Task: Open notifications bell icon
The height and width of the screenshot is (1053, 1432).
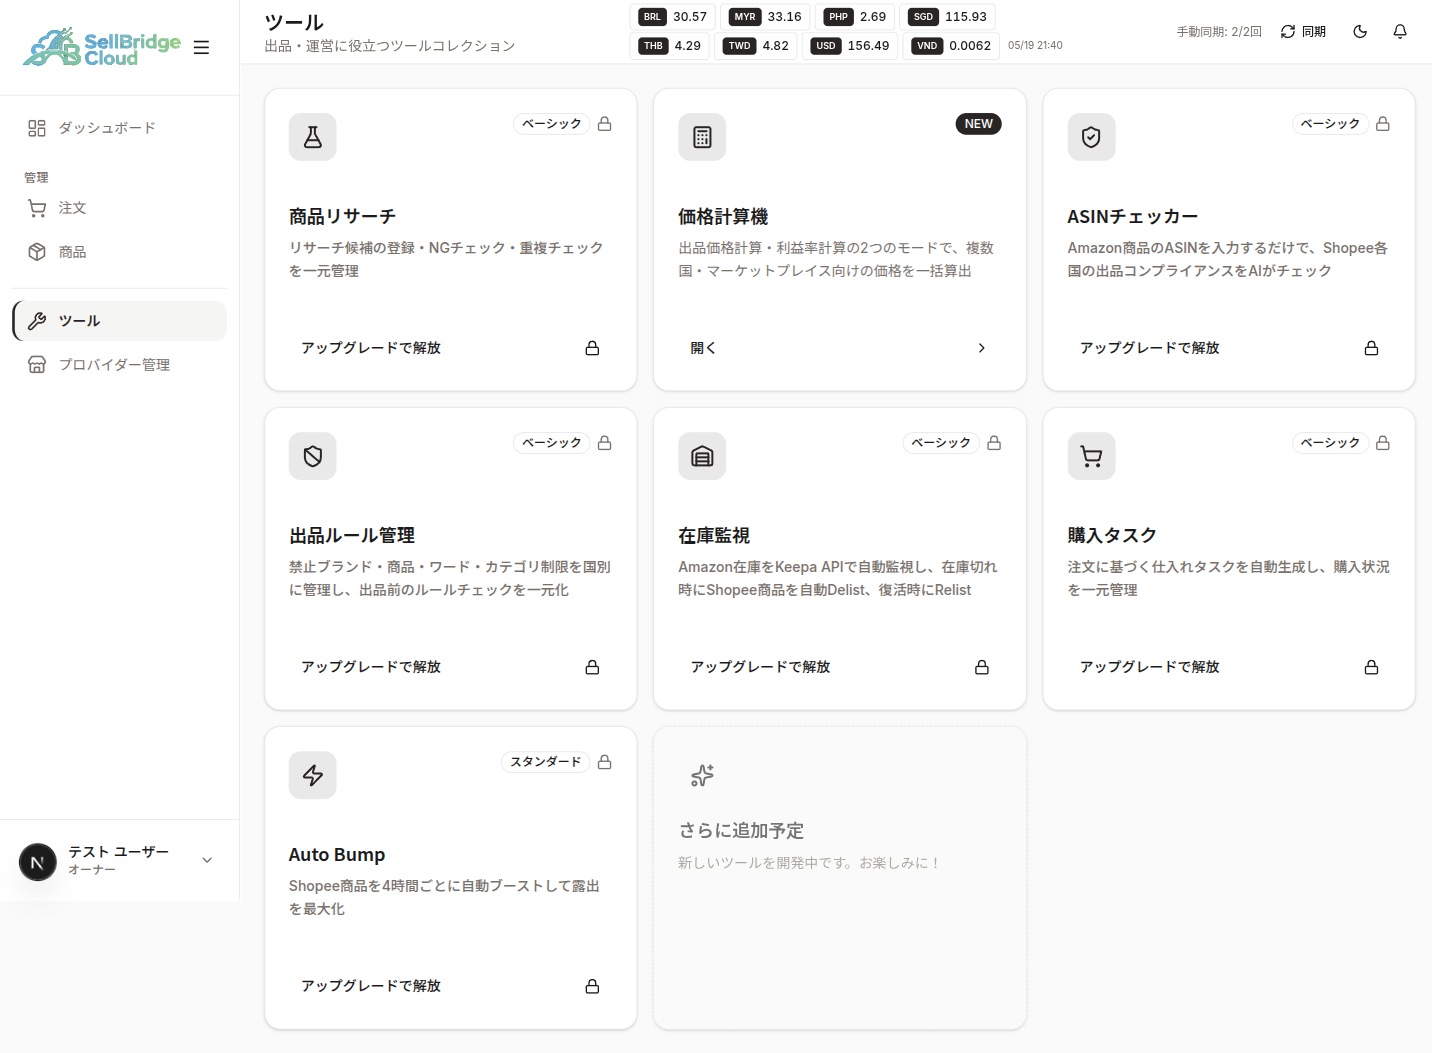Action: 1400,32
